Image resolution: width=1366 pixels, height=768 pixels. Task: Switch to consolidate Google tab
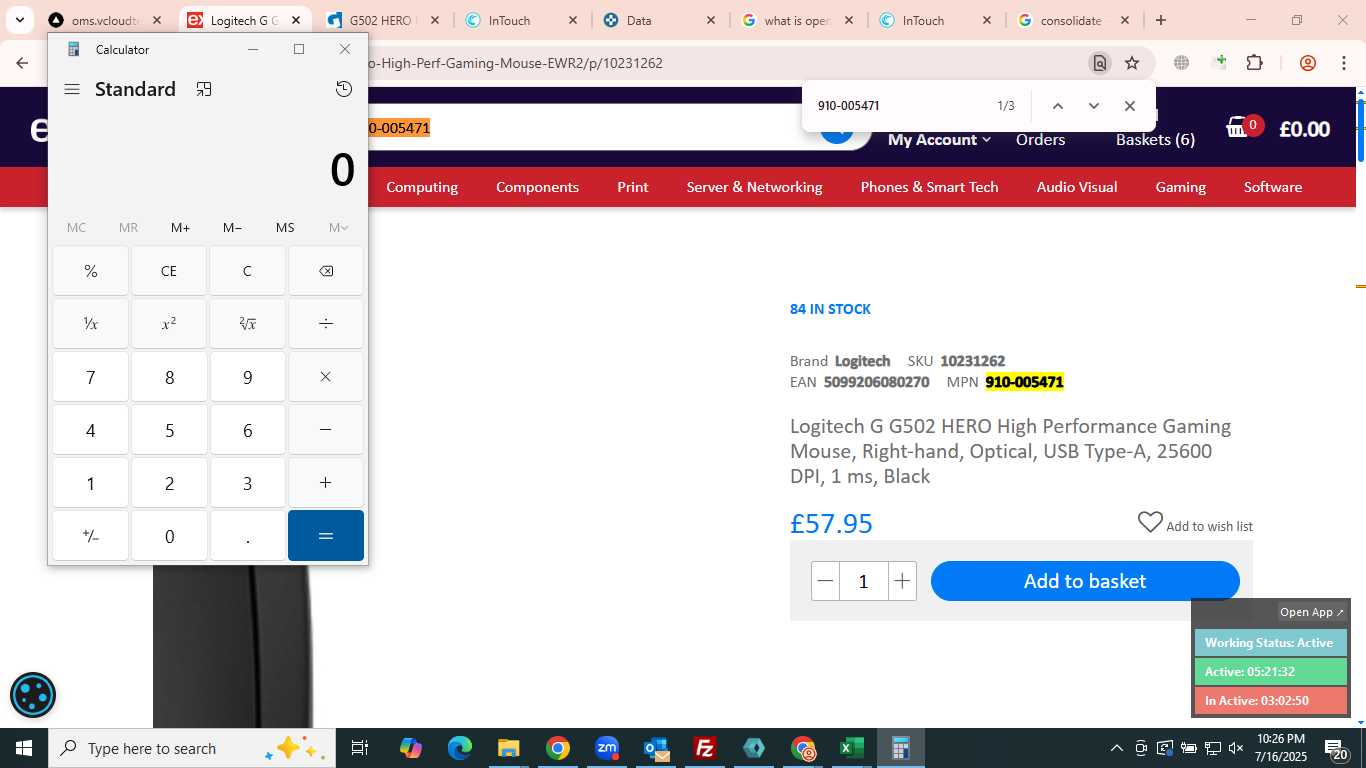1073,20
